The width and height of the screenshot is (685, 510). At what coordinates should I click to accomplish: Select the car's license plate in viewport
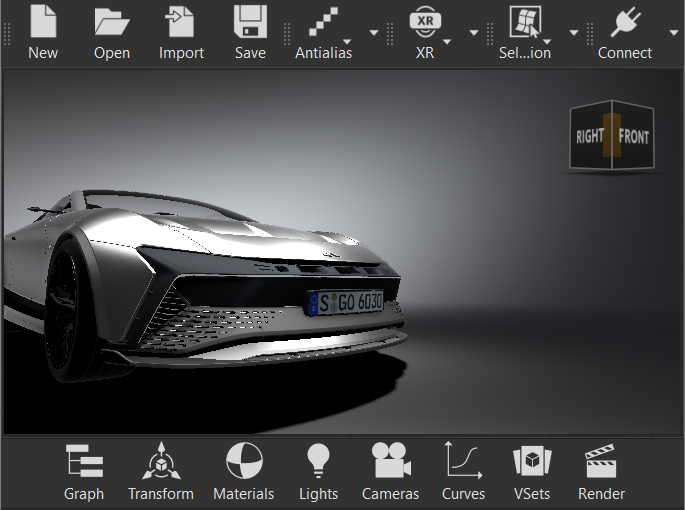point(346,302)
